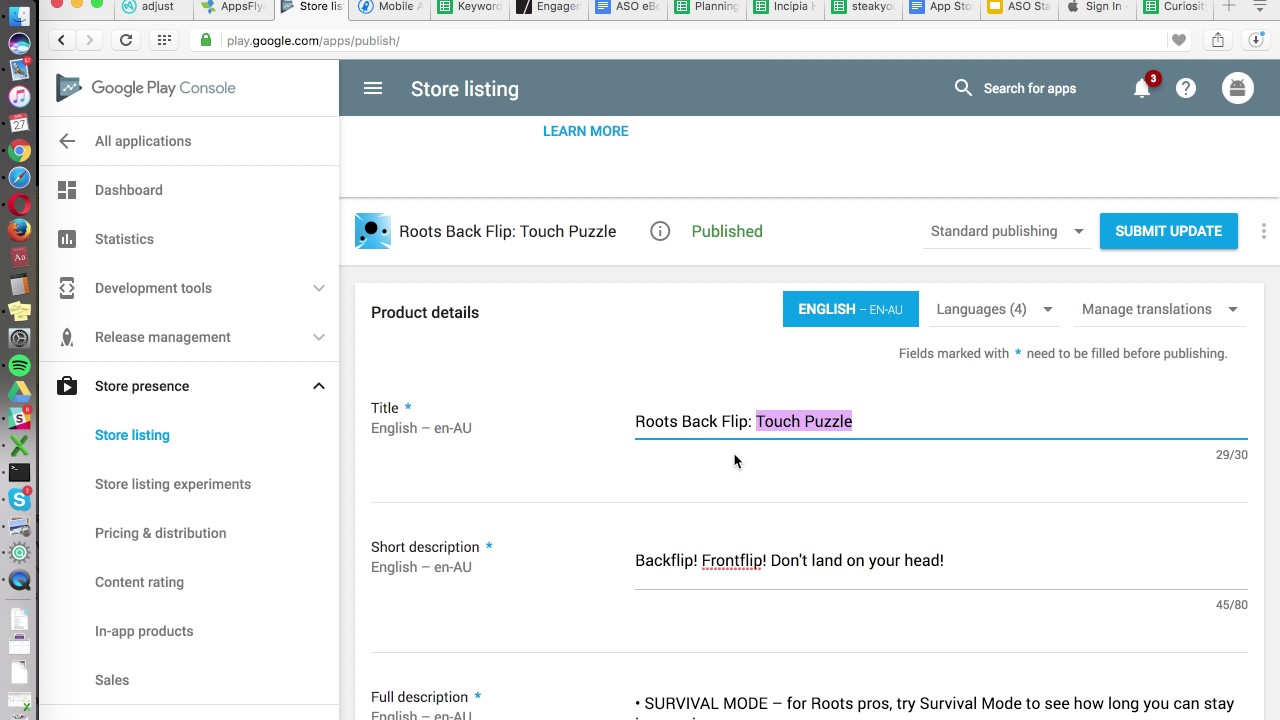Click the Dashboard grid icon

(67, 190)
